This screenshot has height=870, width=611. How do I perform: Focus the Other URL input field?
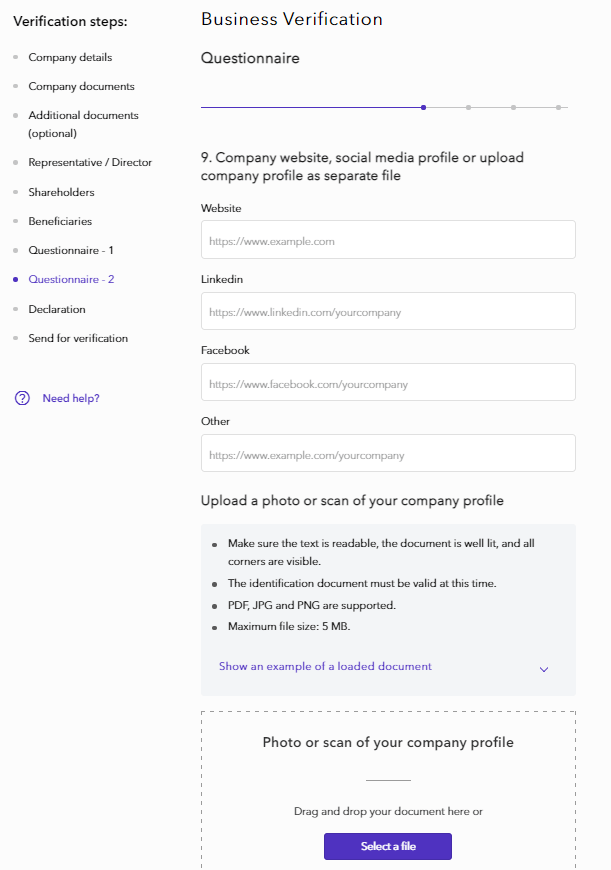click(388, 454)
